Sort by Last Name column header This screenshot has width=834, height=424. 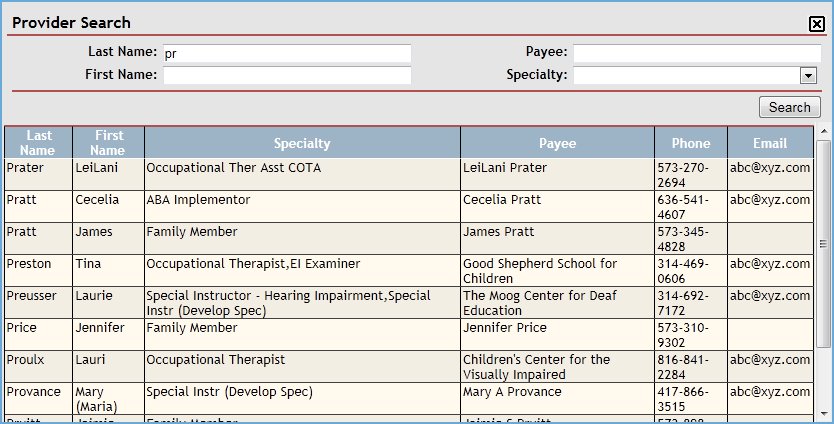(x=39, y=142)
